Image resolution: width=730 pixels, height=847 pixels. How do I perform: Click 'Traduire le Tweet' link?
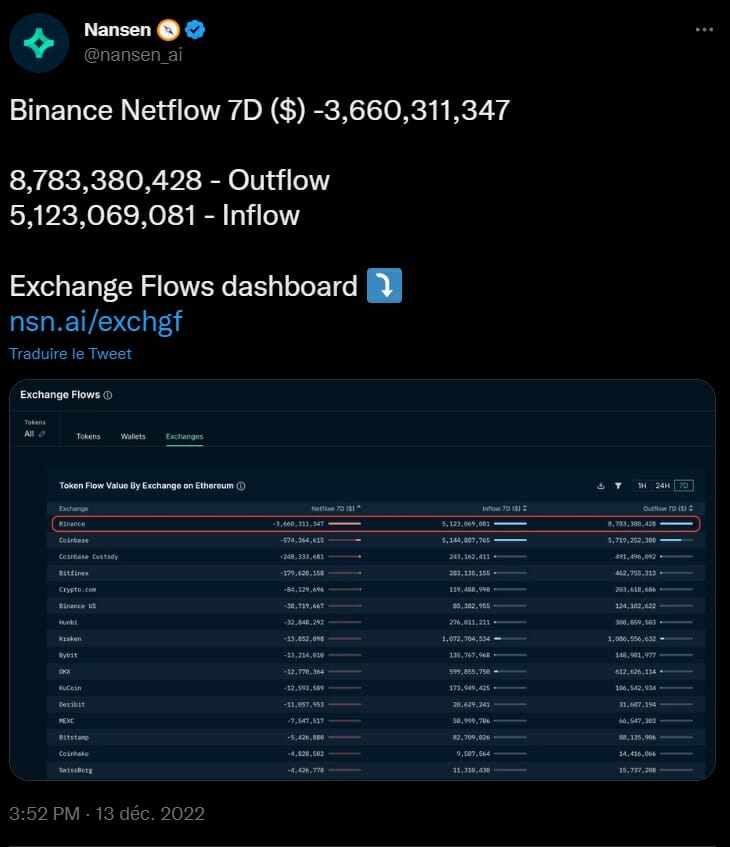[70, 354]
